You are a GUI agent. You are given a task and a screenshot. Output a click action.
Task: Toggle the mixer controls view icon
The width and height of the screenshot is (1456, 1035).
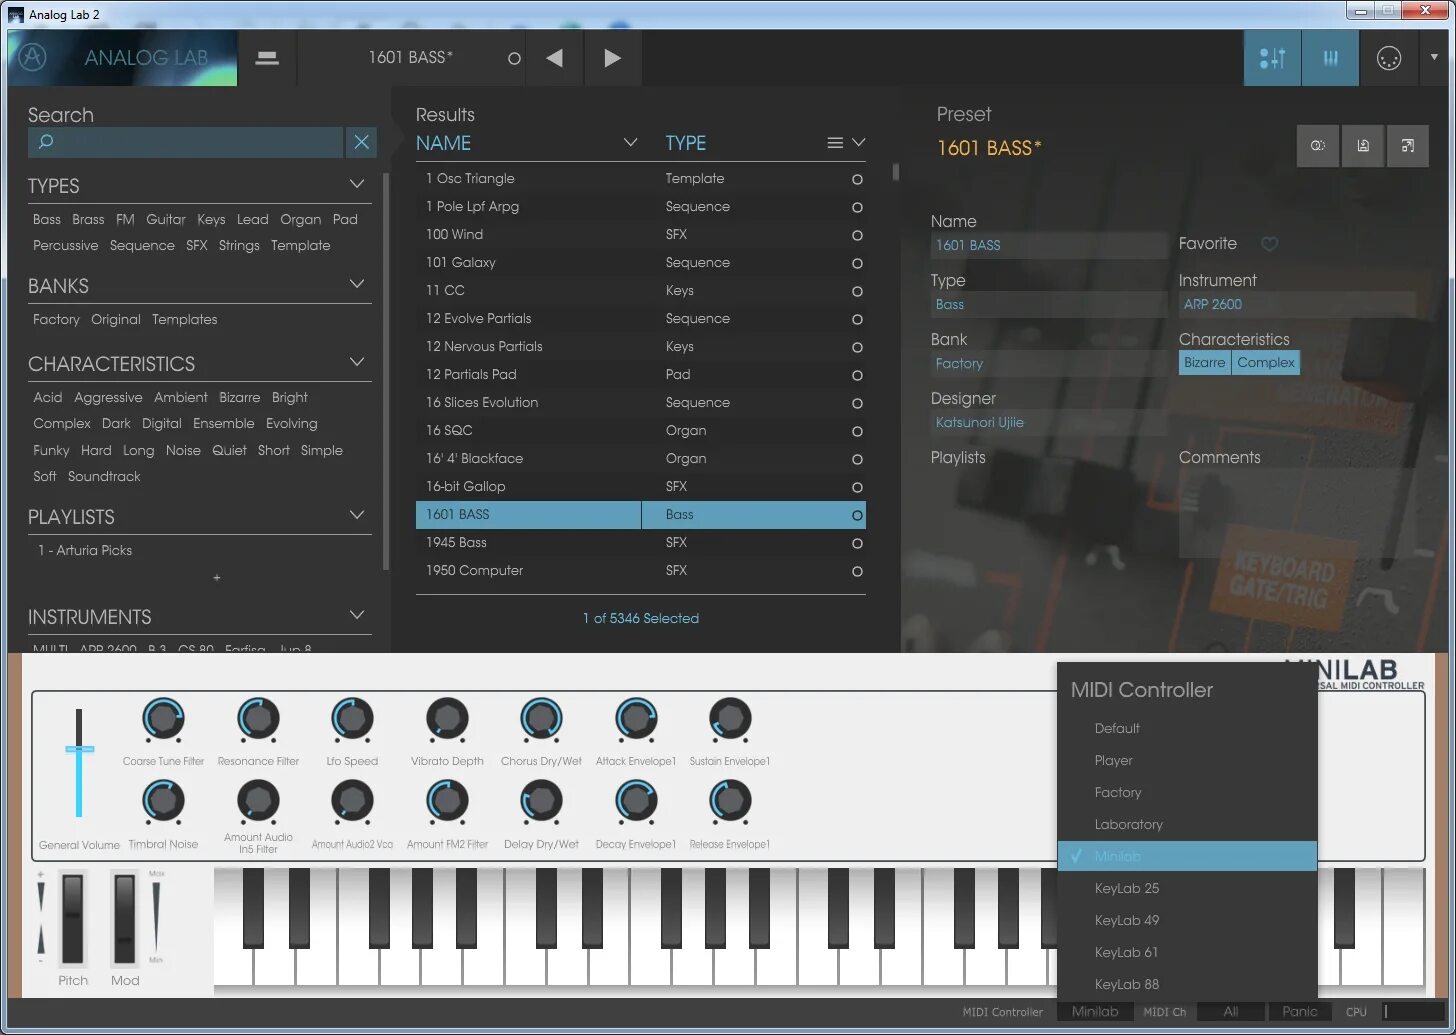[x=1273, y=58]
